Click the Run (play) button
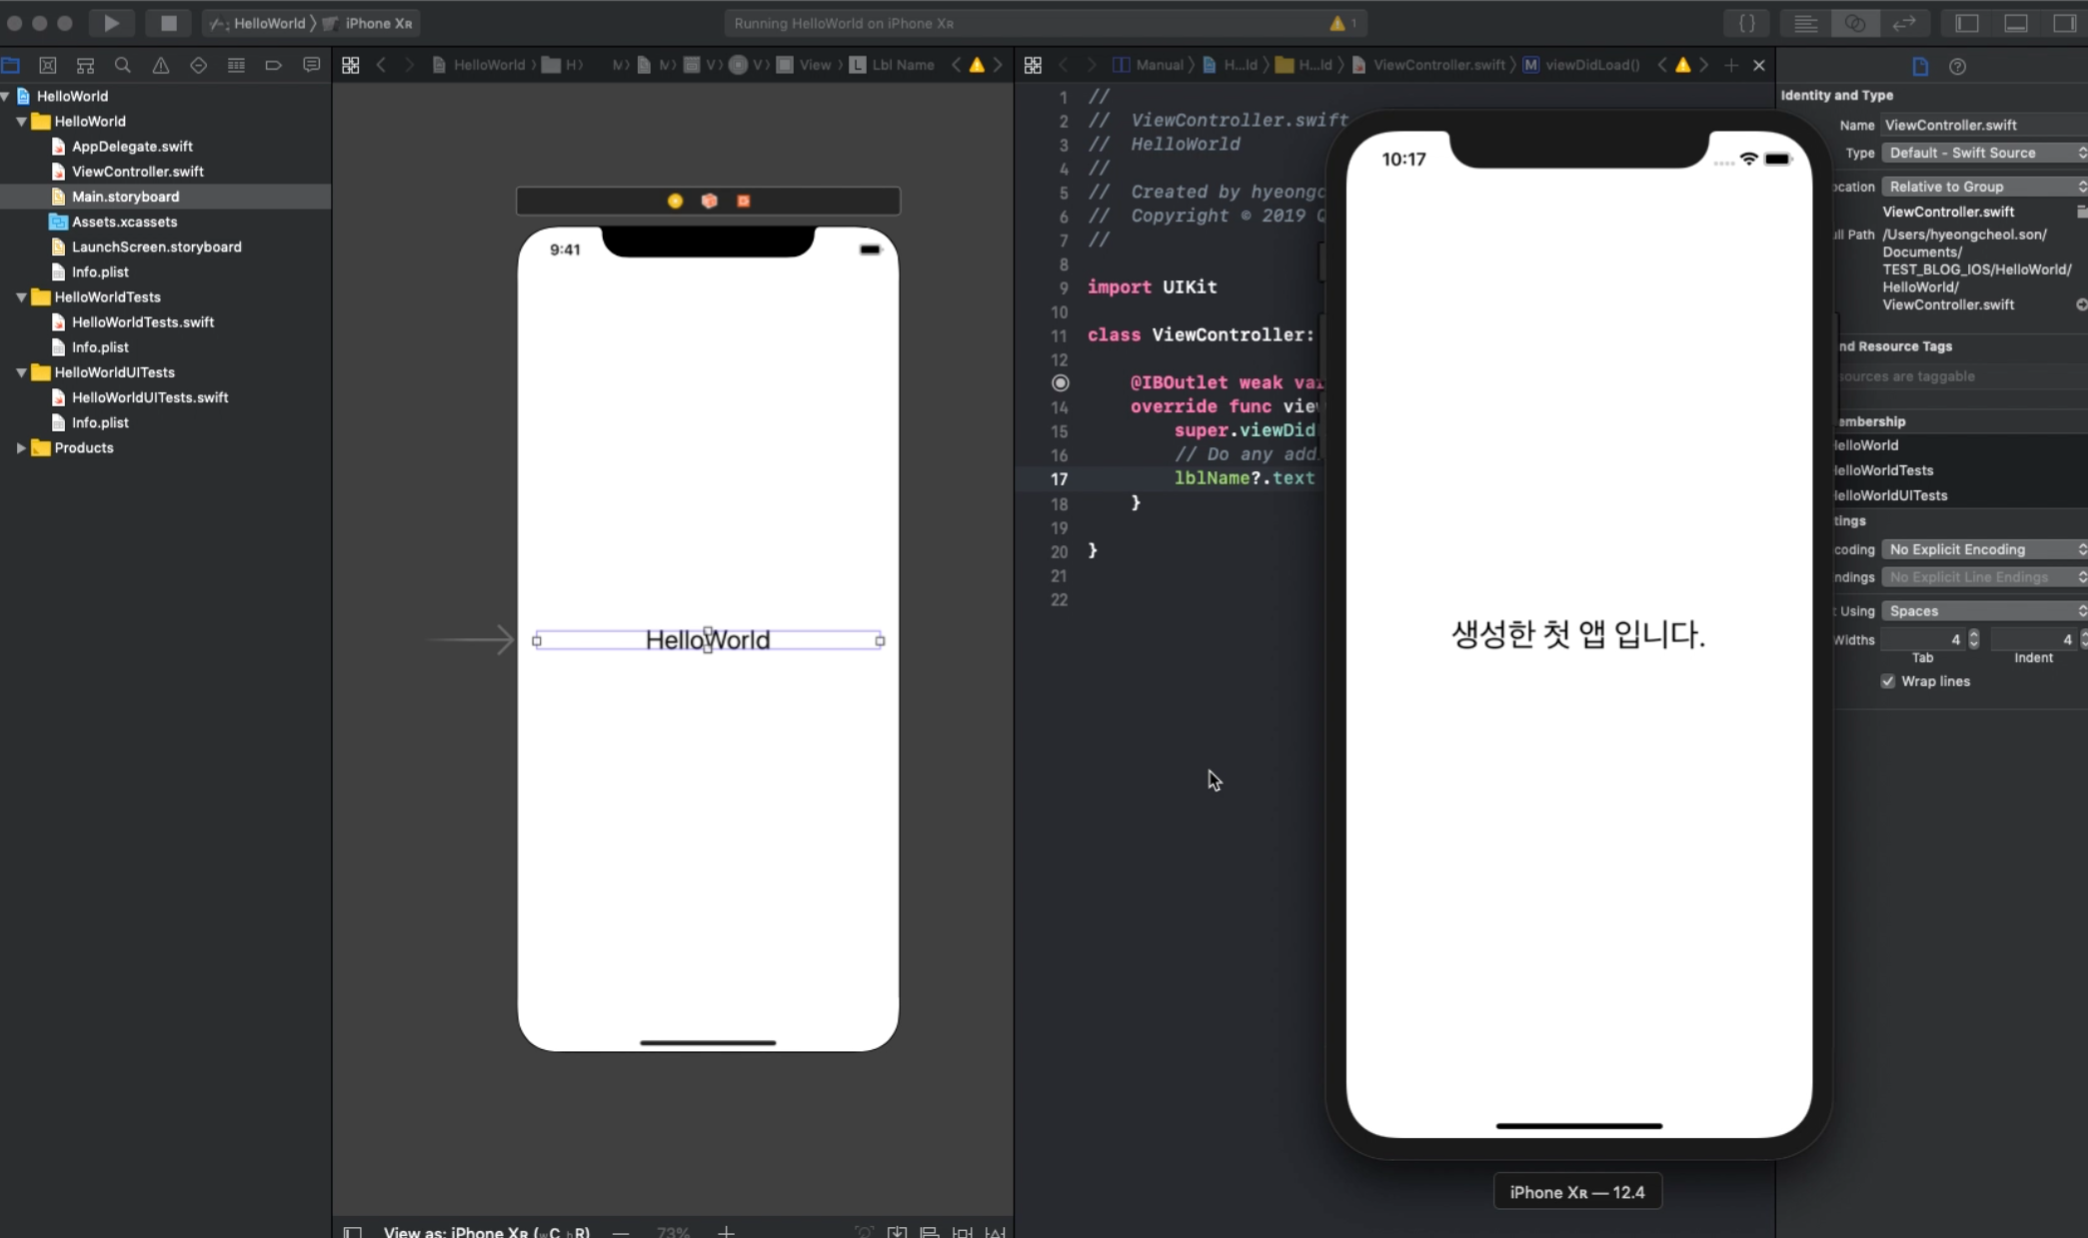 tap(111, 23)
